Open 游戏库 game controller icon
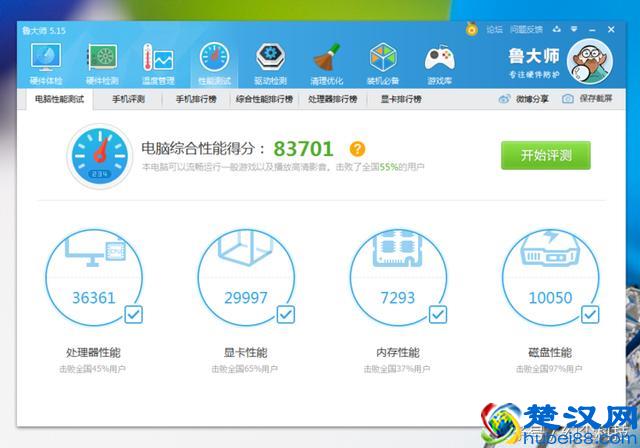The height and width of the screenshot is (448, 640). tap(439, 63)
